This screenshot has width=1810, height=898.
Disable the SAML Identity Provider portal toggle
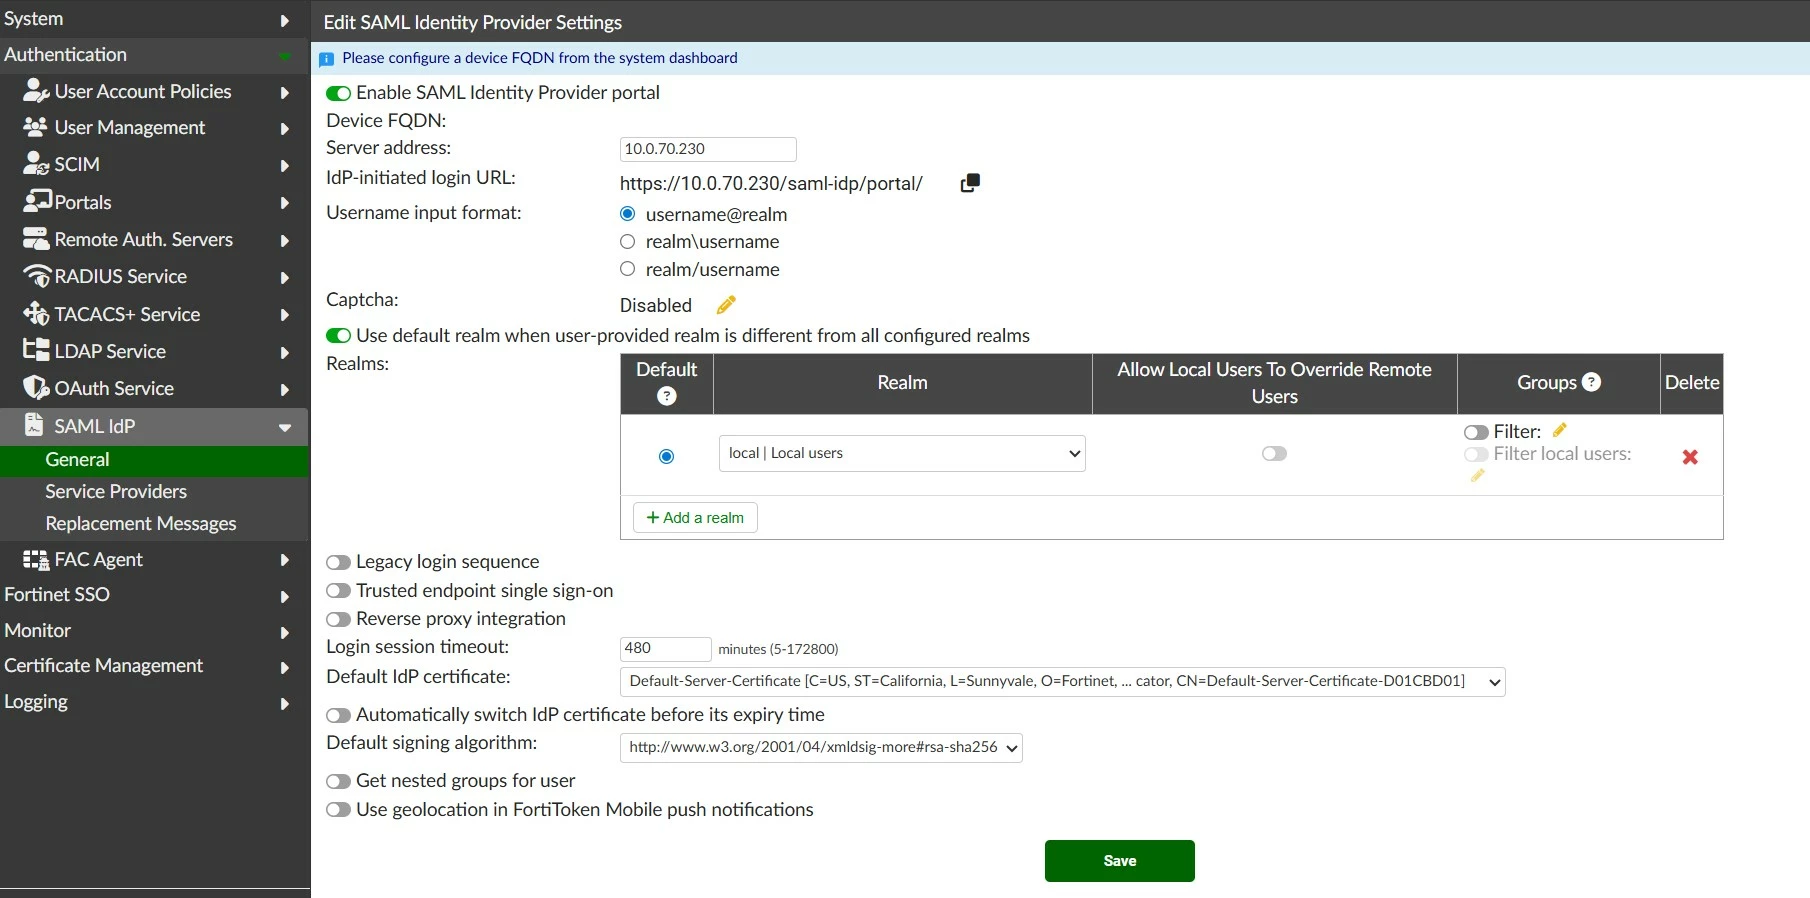pyautogui.click(x=338, y=93)
